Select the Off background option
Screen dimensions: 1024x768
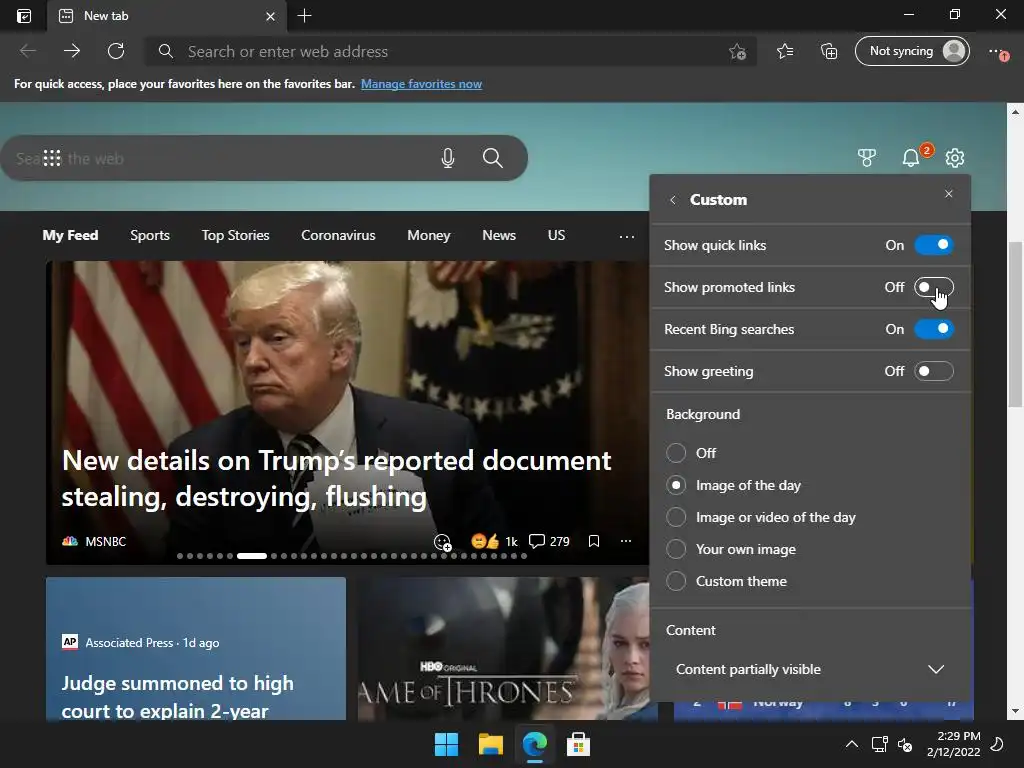[x=676, y=453]
